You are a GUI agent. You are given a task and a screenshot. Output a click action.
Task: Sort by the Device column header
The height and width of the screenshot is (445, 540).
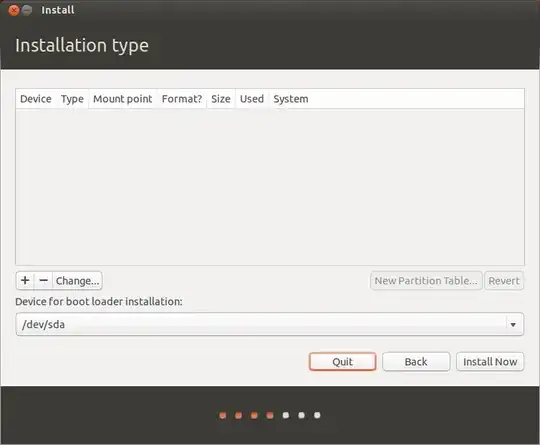[x=35, y=99]
